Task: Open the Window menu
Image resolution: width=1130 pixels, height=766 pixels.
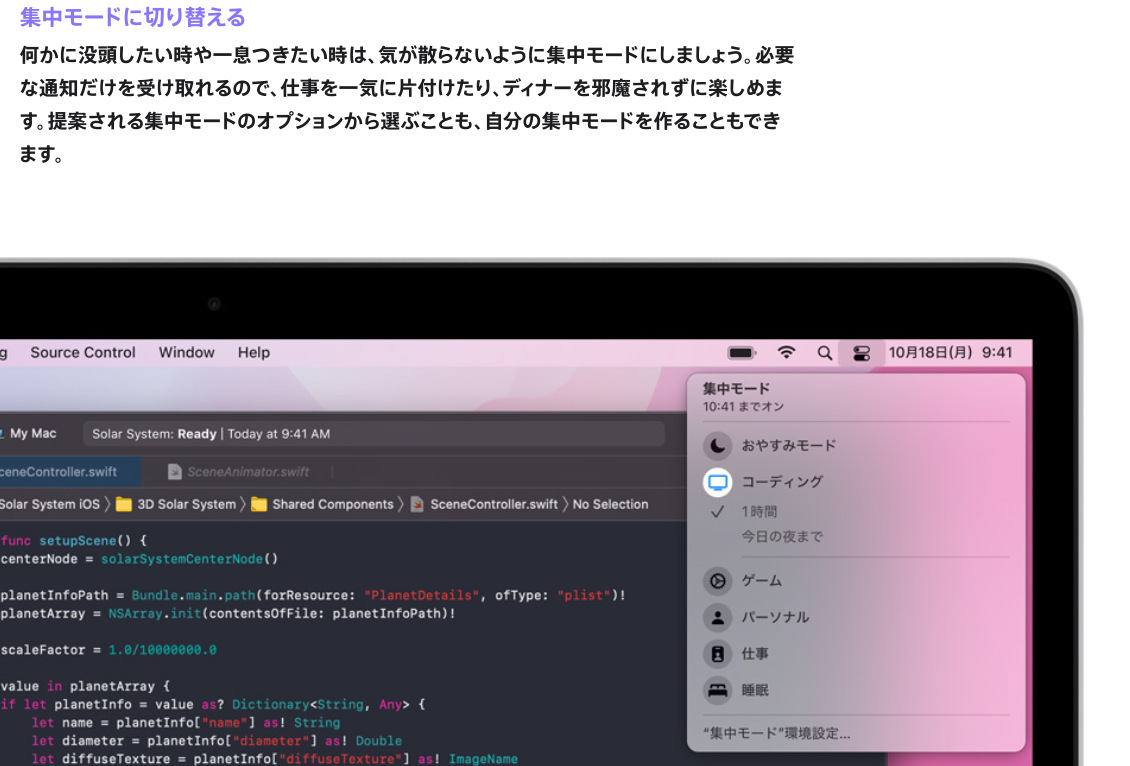Action: pyautogui.click(x=187, y=352)
